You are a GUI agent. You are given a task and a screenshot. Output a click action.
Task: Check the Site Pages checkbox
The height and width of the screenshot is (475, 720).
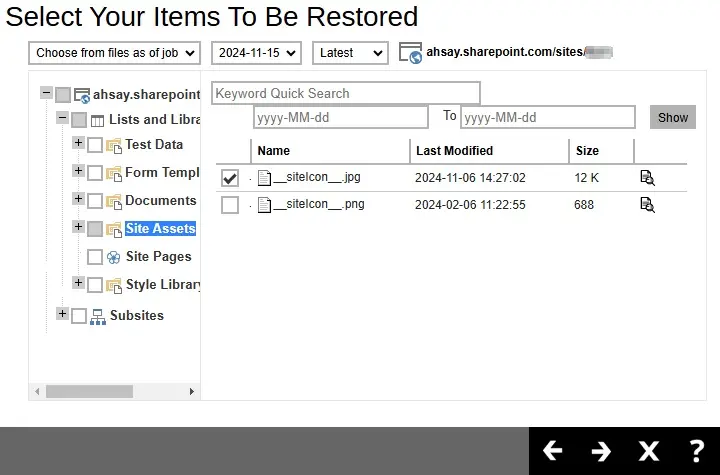click(x=95, y=257)
